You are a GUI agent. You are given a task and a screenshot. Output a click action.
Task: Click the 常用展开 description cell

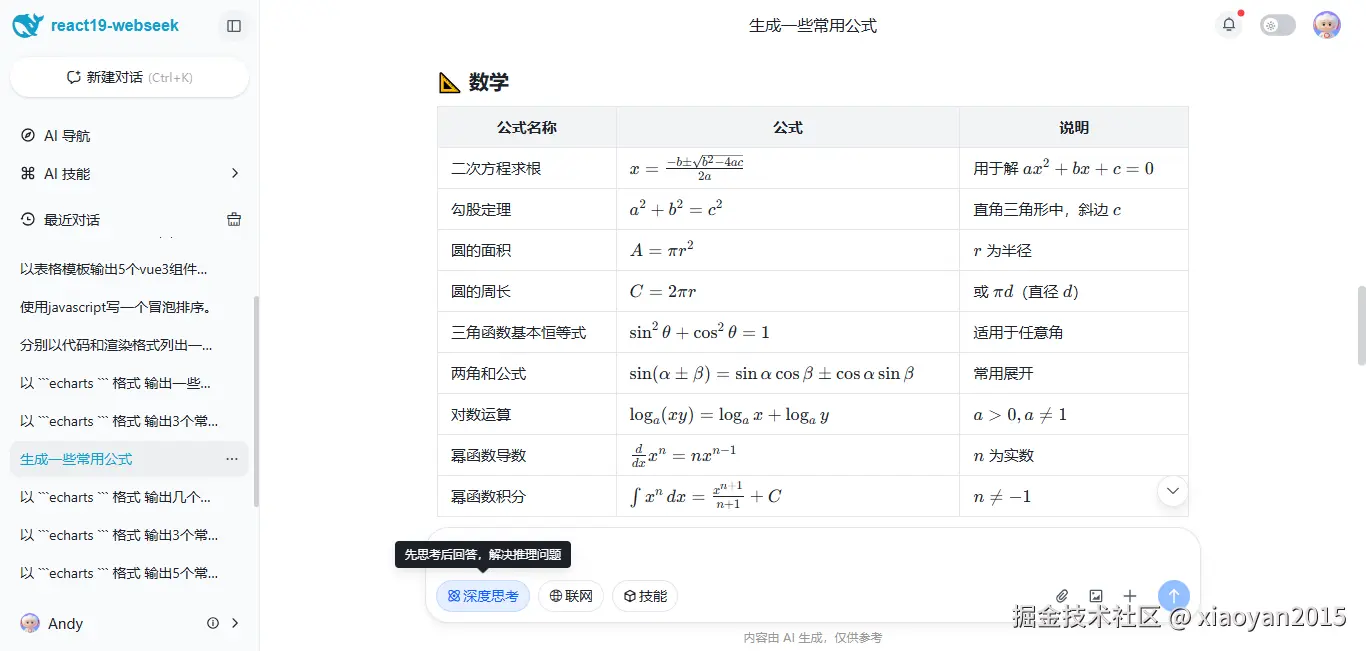[1074, 373]
